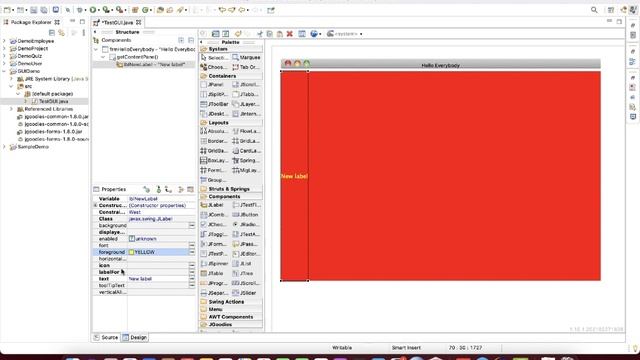
Task: Expand the DemoQuiz project node
Action: point(4,56)
